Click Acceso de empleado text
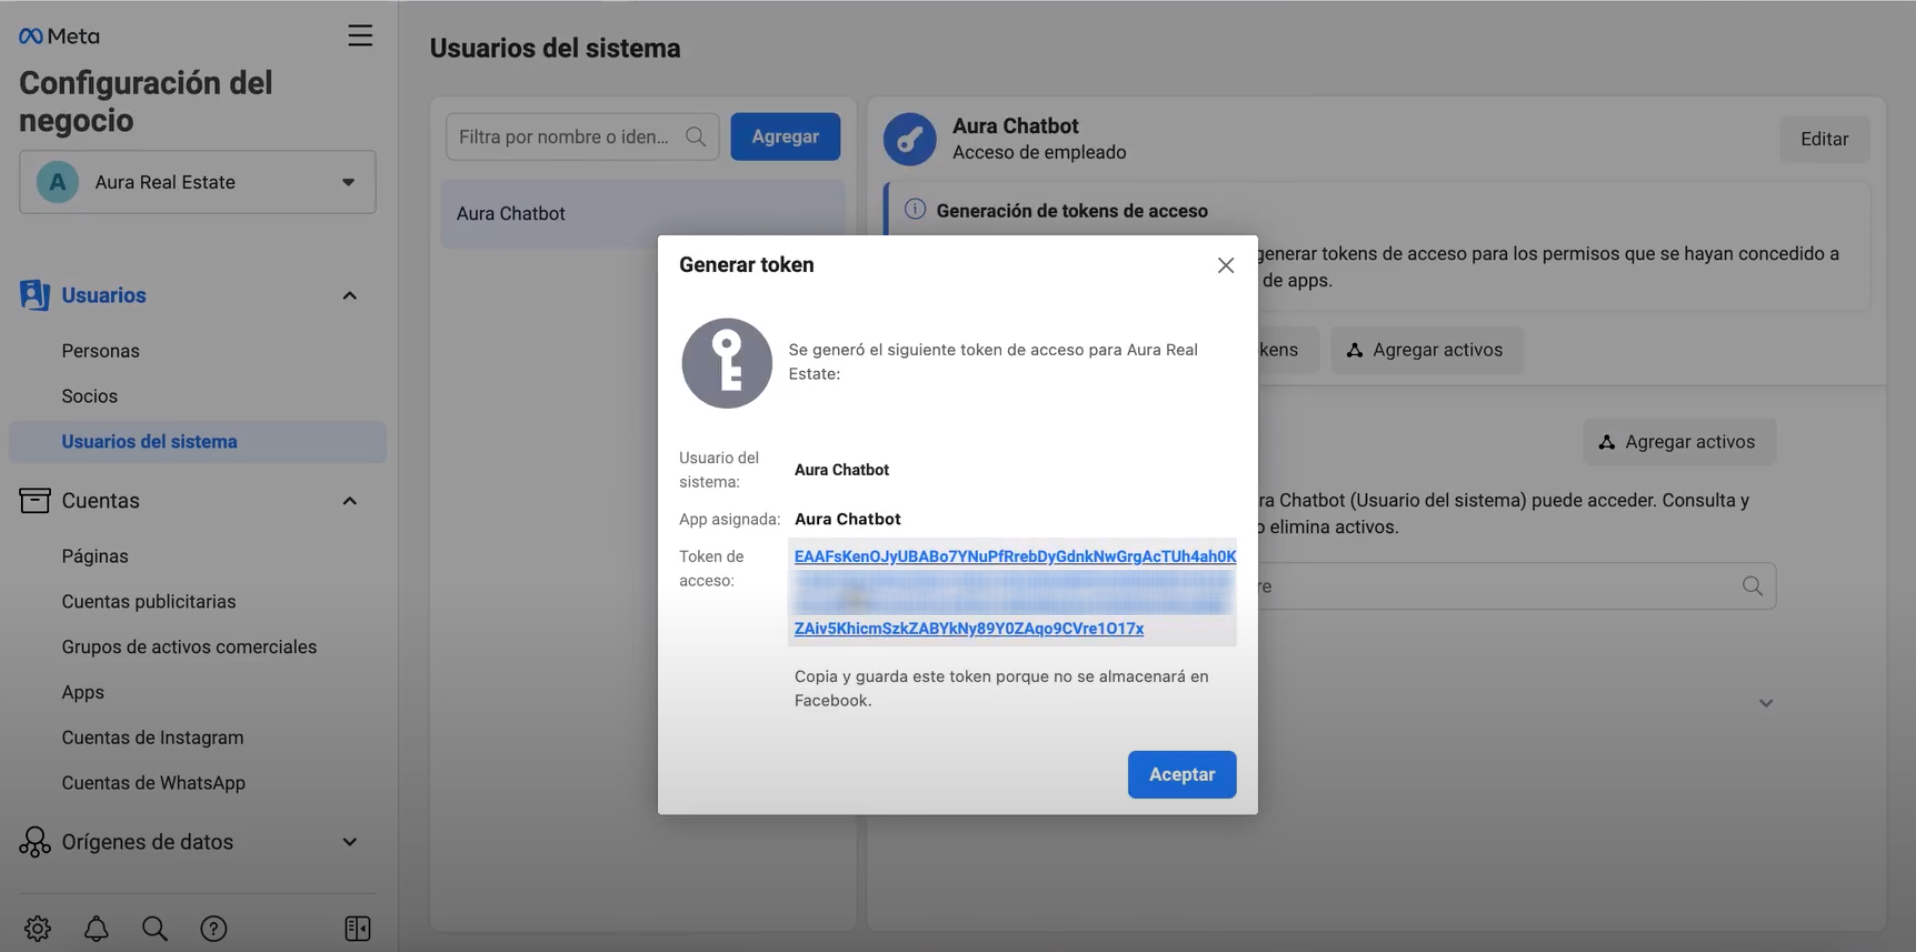 tap(1039, 152)
